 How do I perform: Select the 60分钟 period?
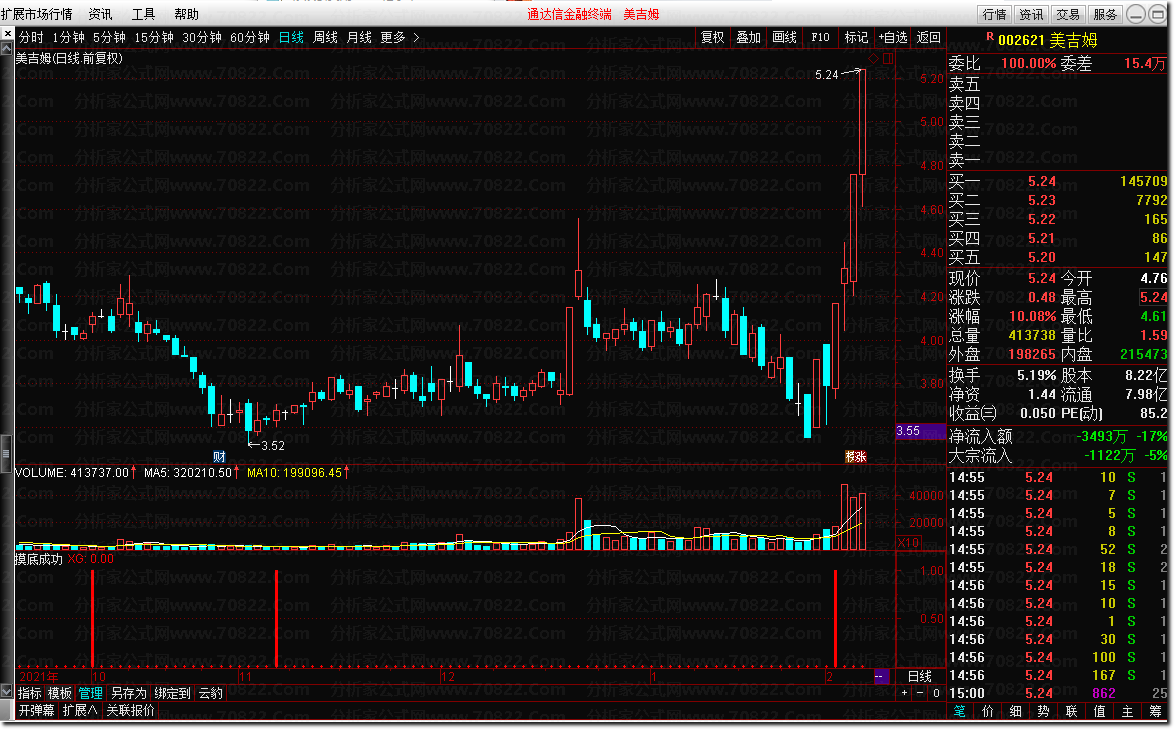point(250,37)
